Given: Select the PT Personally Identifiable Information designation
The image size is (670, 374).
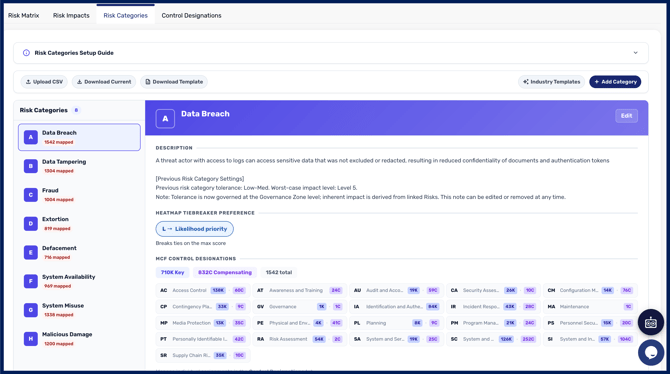Looking at the screenshot, I should 203,339.
